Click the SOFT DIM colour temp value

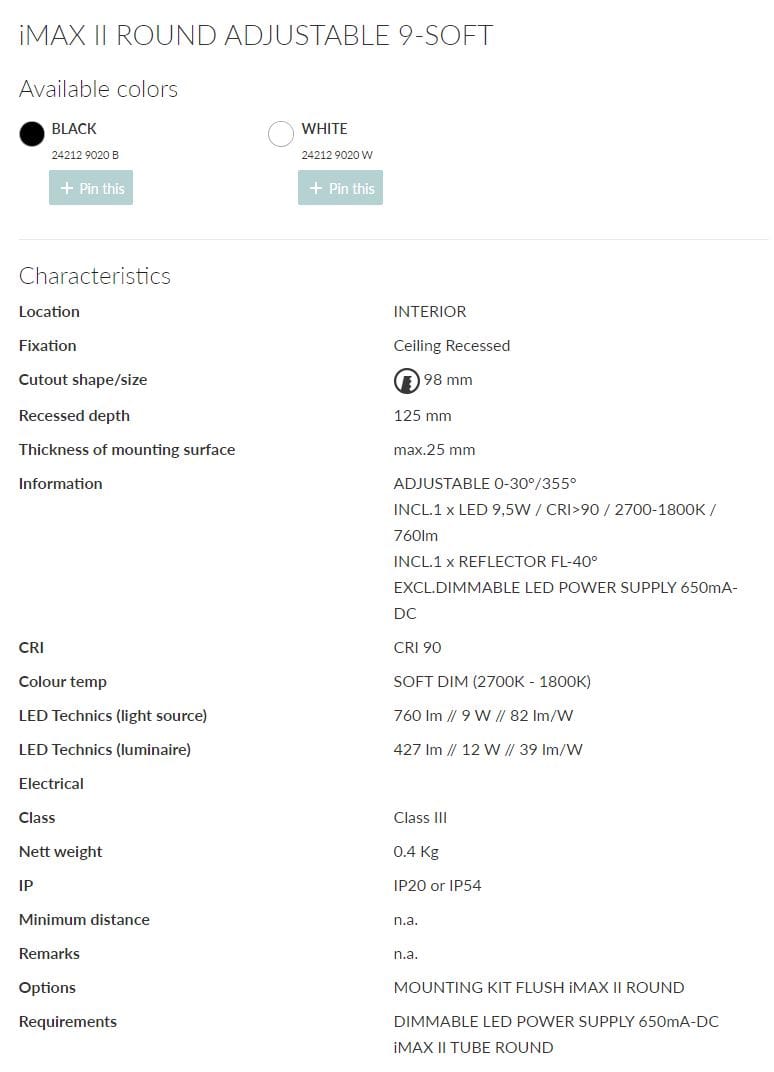[492, 681]
